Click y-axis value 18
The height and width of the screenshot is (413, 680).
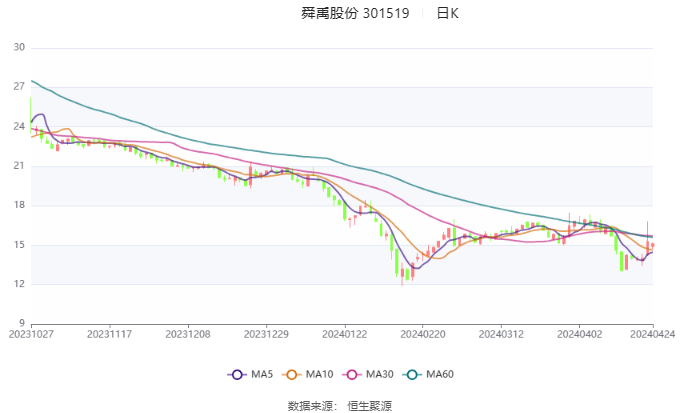point(19,205)
